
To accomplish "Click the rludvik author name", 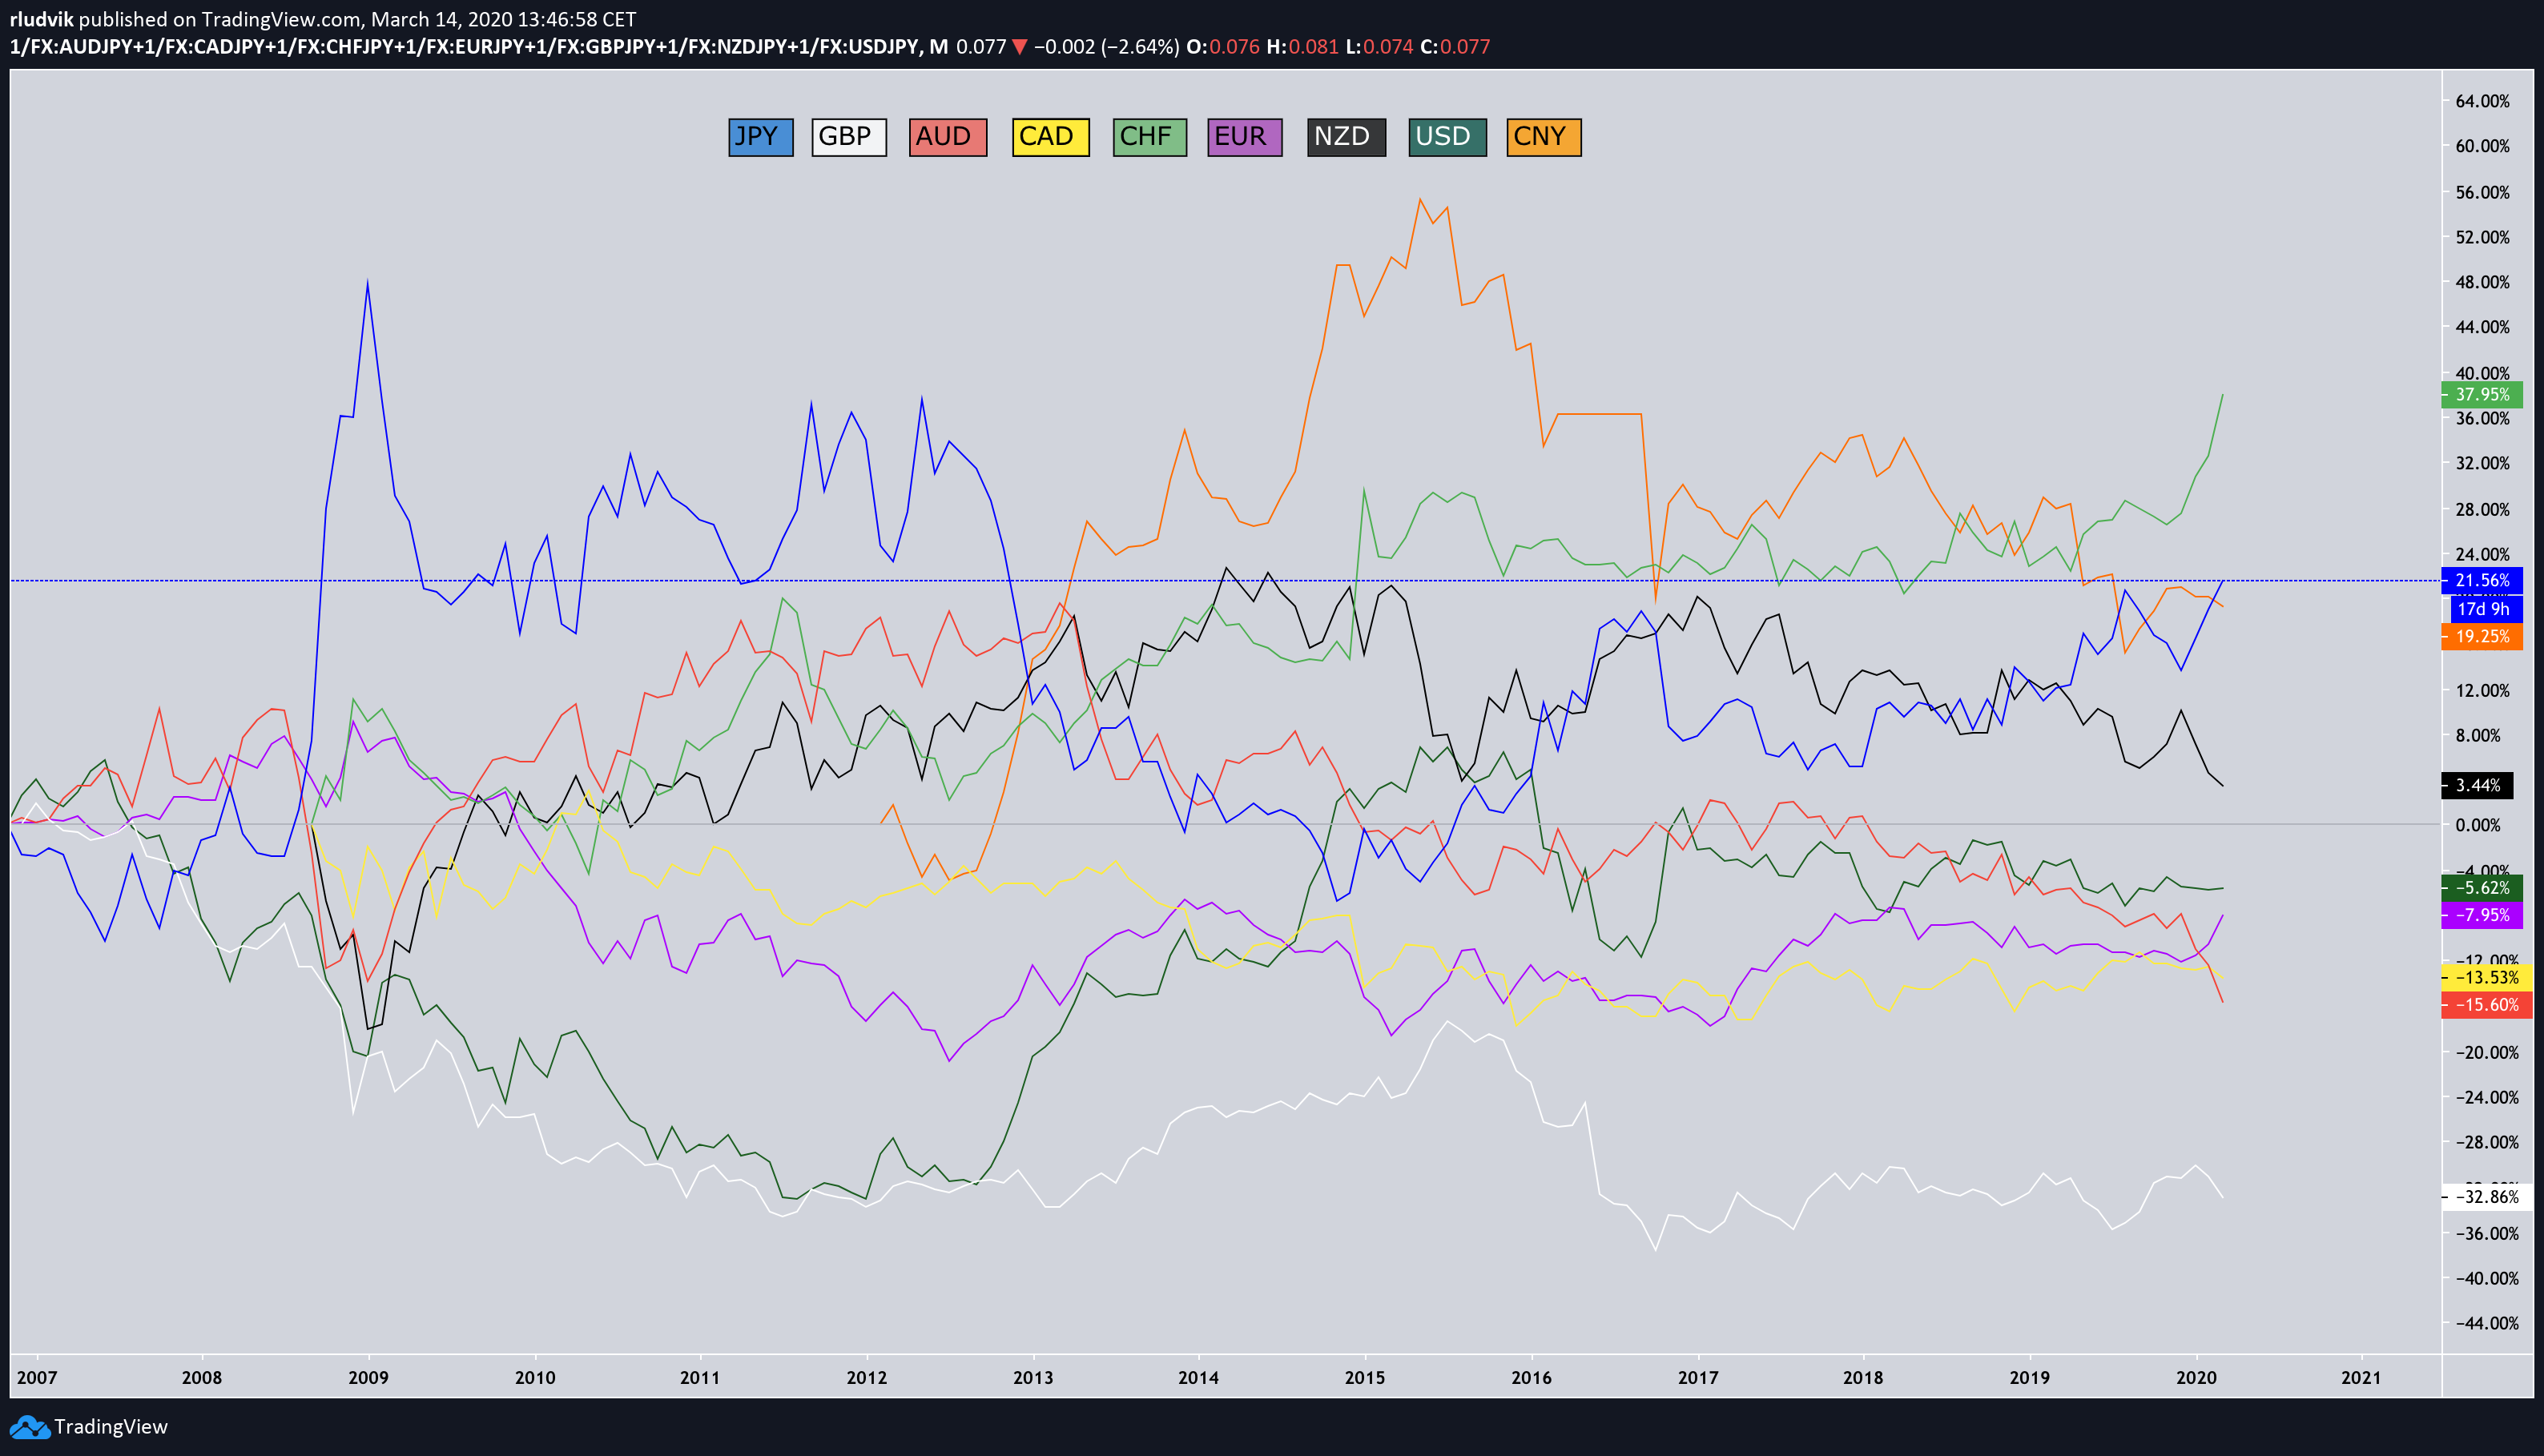I will 41,19.
